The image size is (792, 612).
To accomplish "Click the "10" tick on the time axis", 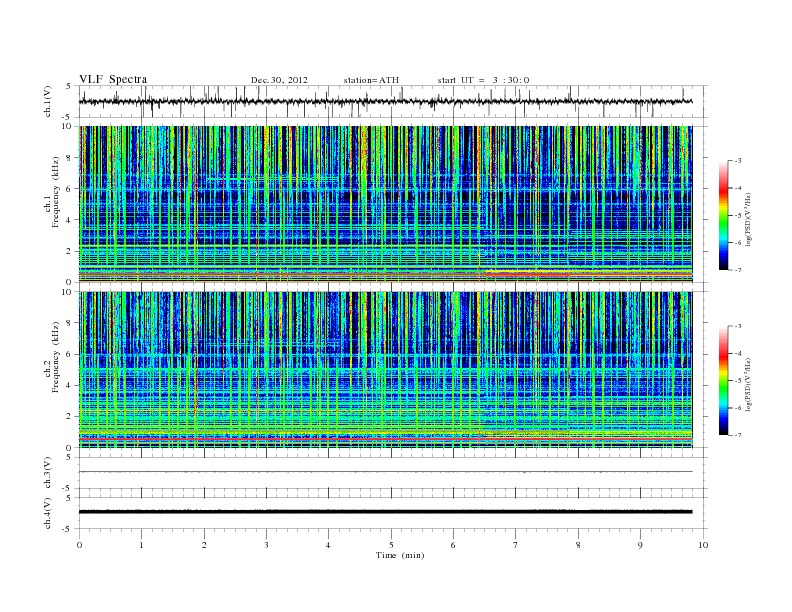I will (x=703, y=545).
